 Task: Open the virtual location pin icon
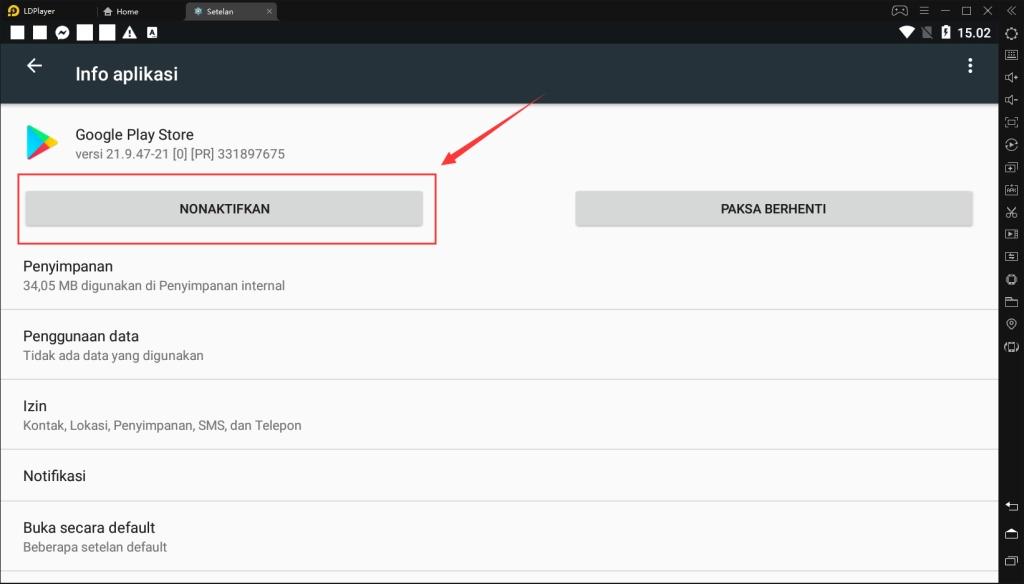click(1011, 324)
